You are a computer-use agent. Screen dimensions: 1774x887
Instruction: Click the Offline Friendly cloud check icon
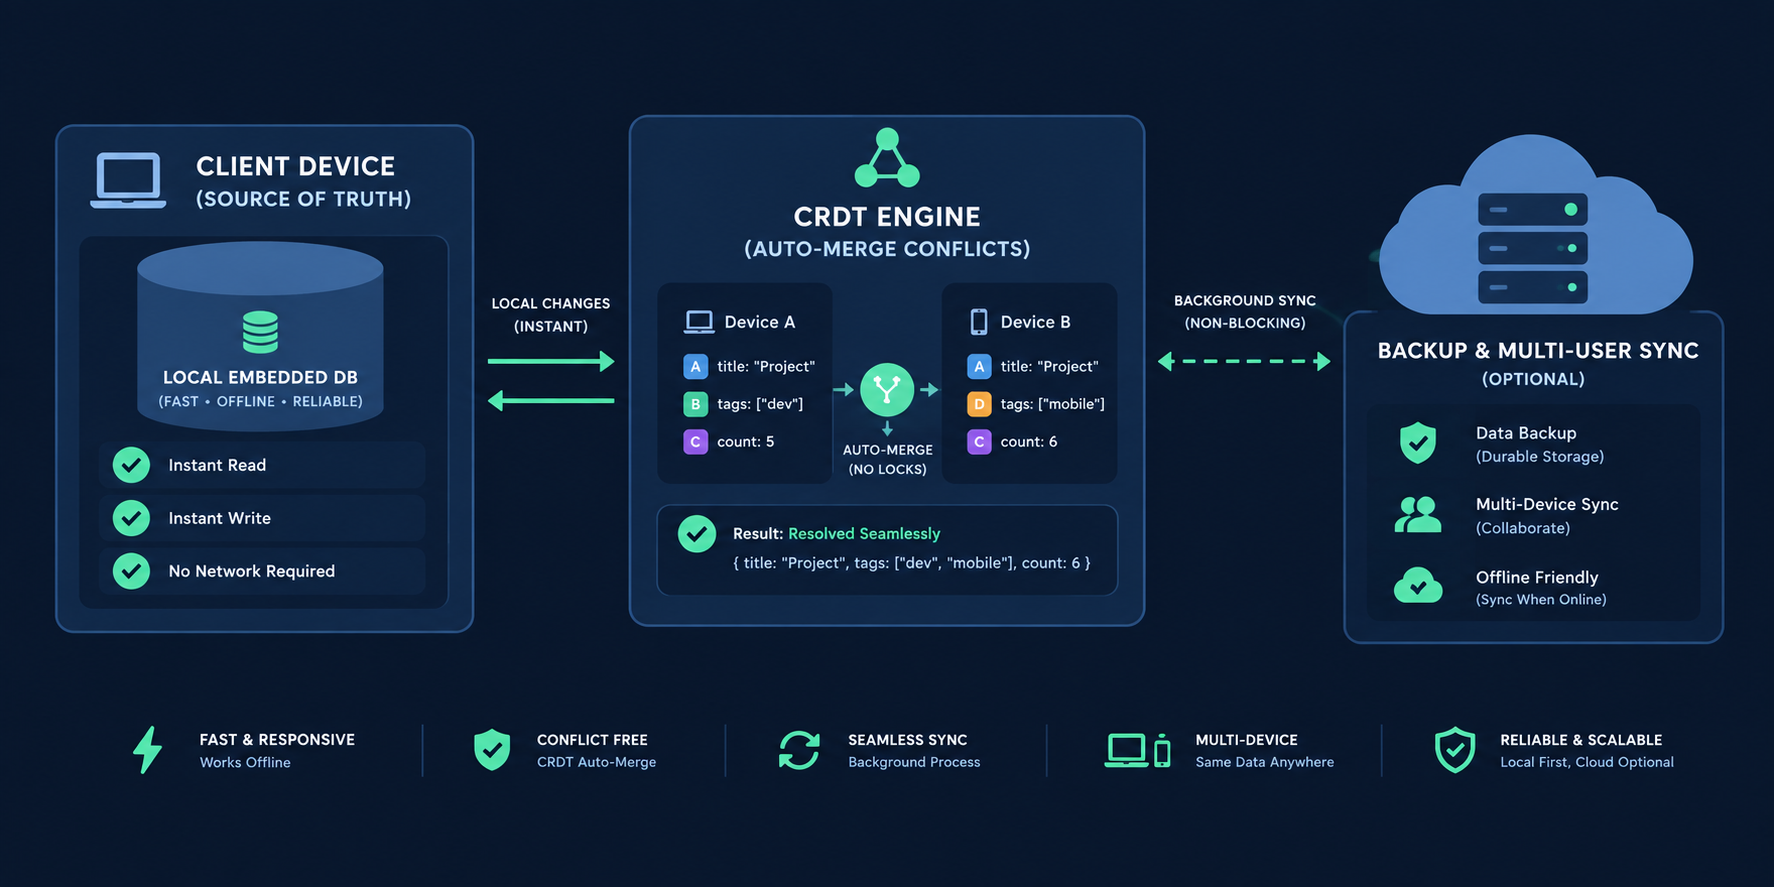1418,585
